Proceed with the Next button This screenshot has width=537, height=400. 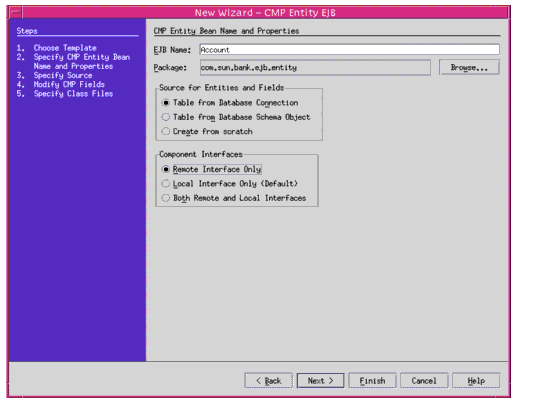321,381
